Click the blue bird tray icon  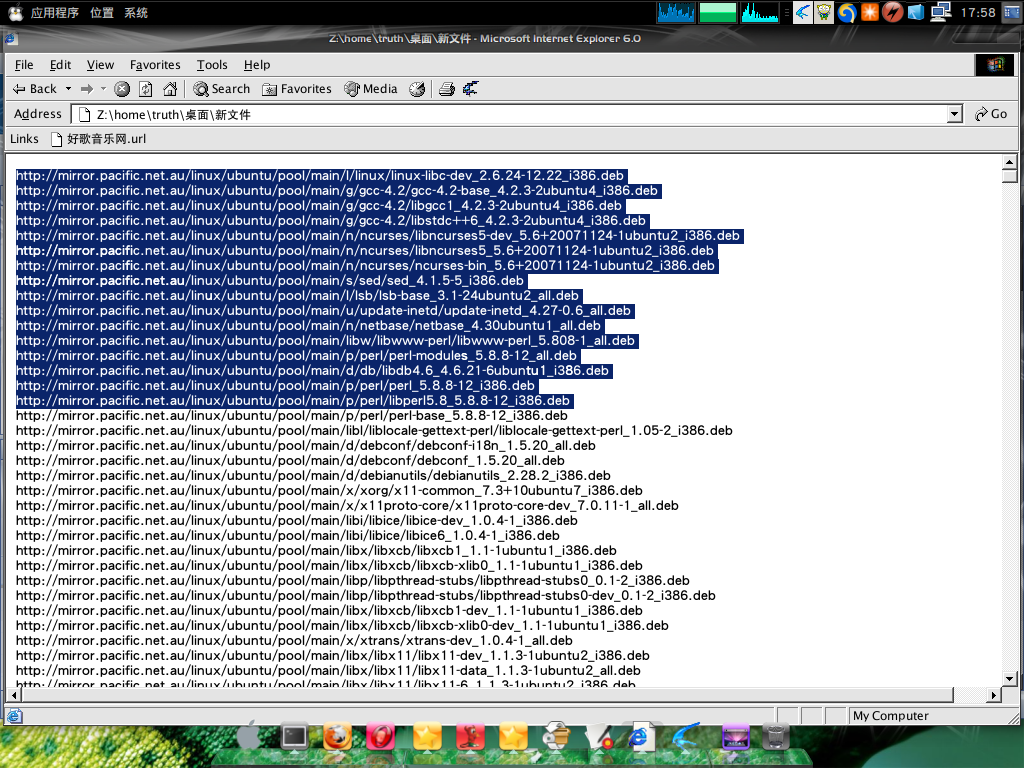[x=803, y=12]
